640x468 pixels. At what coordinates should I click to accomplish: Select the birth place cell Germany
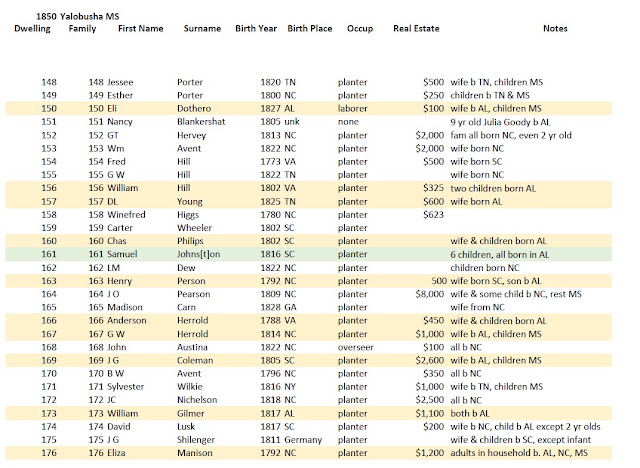pos(303,440)
